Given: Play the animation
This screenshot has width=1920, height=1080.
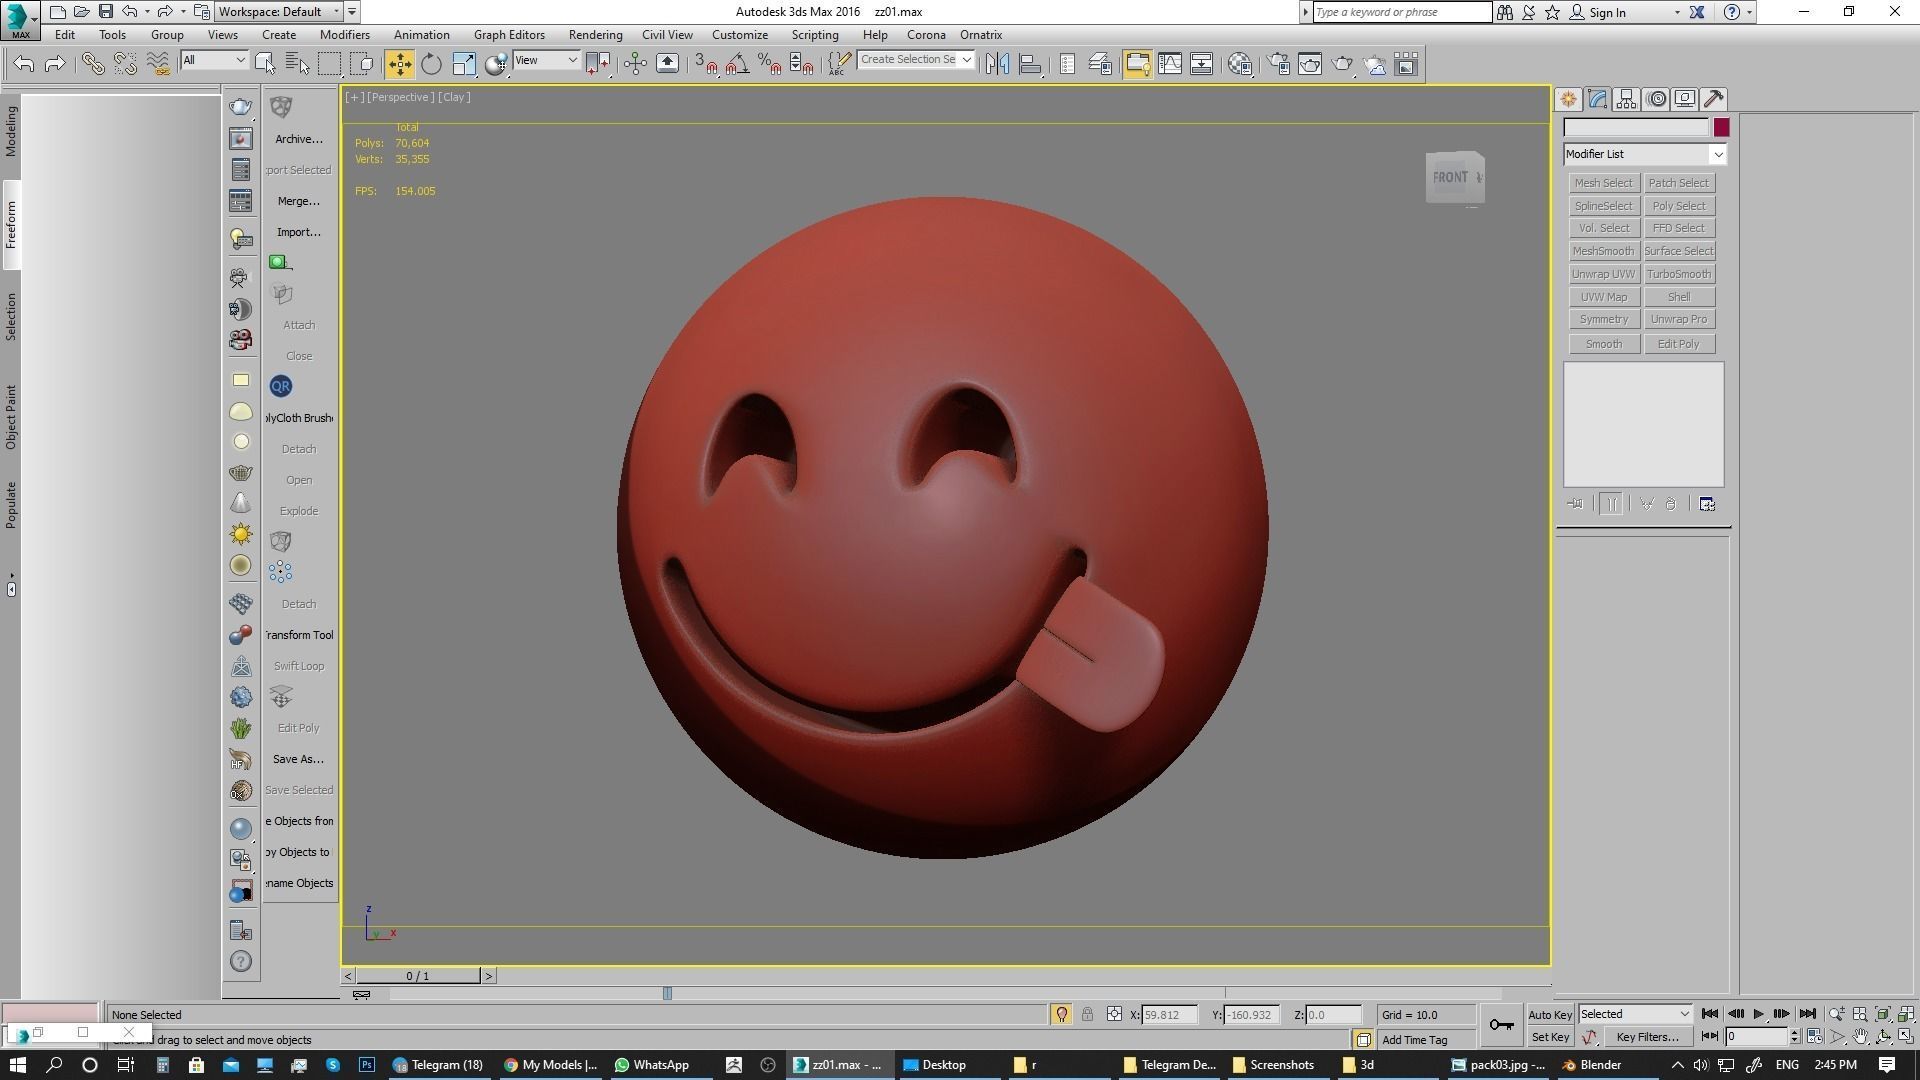Looking at the screenshot, I should [x=1758, y=1014].
